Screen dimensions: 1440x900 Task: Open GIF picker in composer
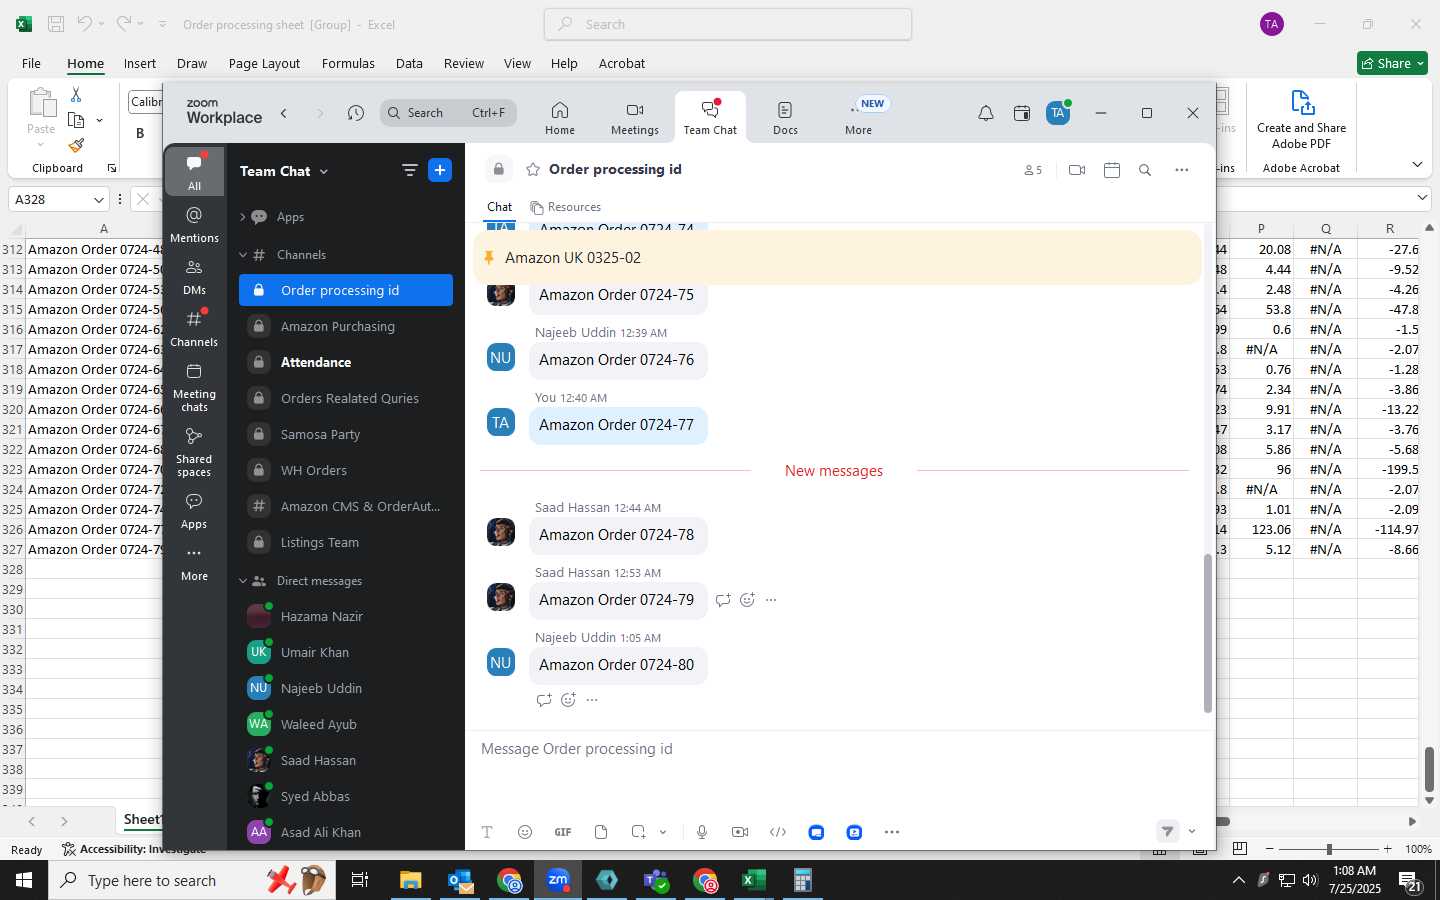[563, 832]
